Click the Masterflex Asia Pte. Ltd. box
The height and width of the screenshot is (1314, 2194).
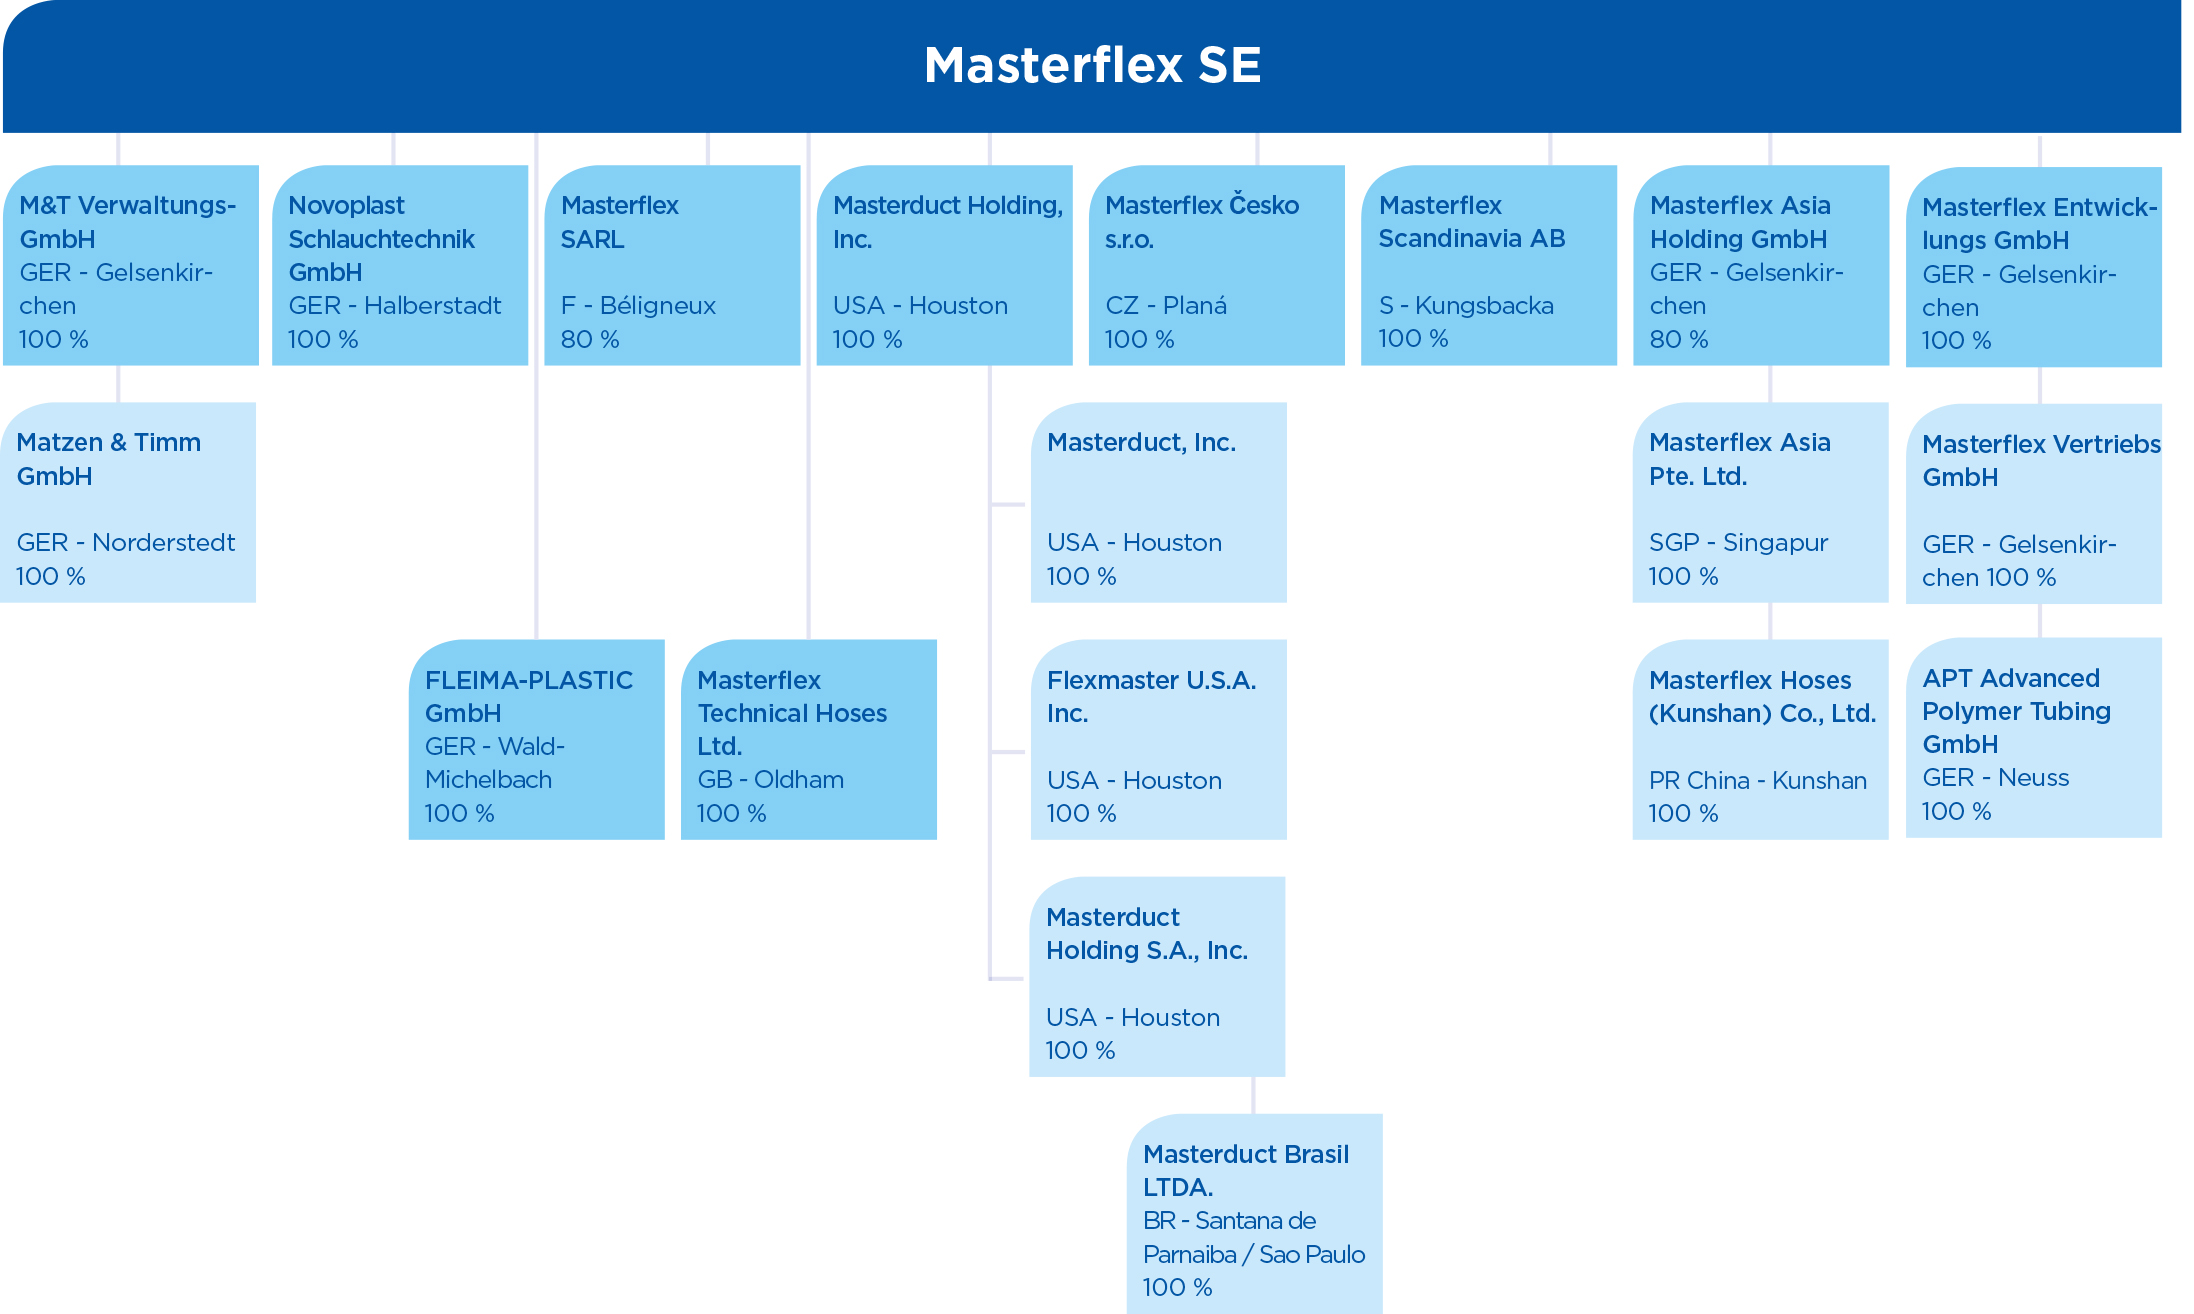(x=1761, y=502)
